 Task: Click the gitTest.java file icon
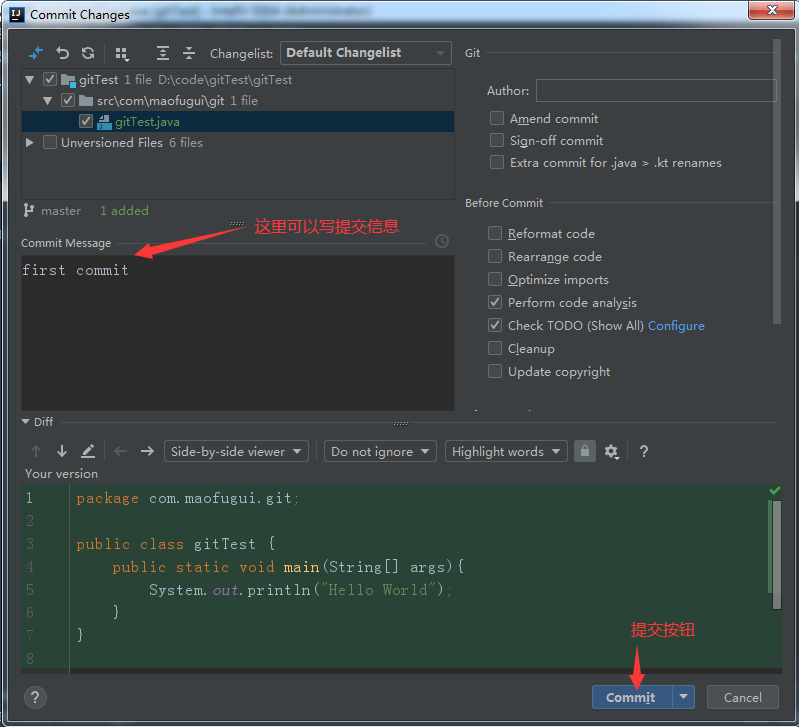tap(104, 122)
